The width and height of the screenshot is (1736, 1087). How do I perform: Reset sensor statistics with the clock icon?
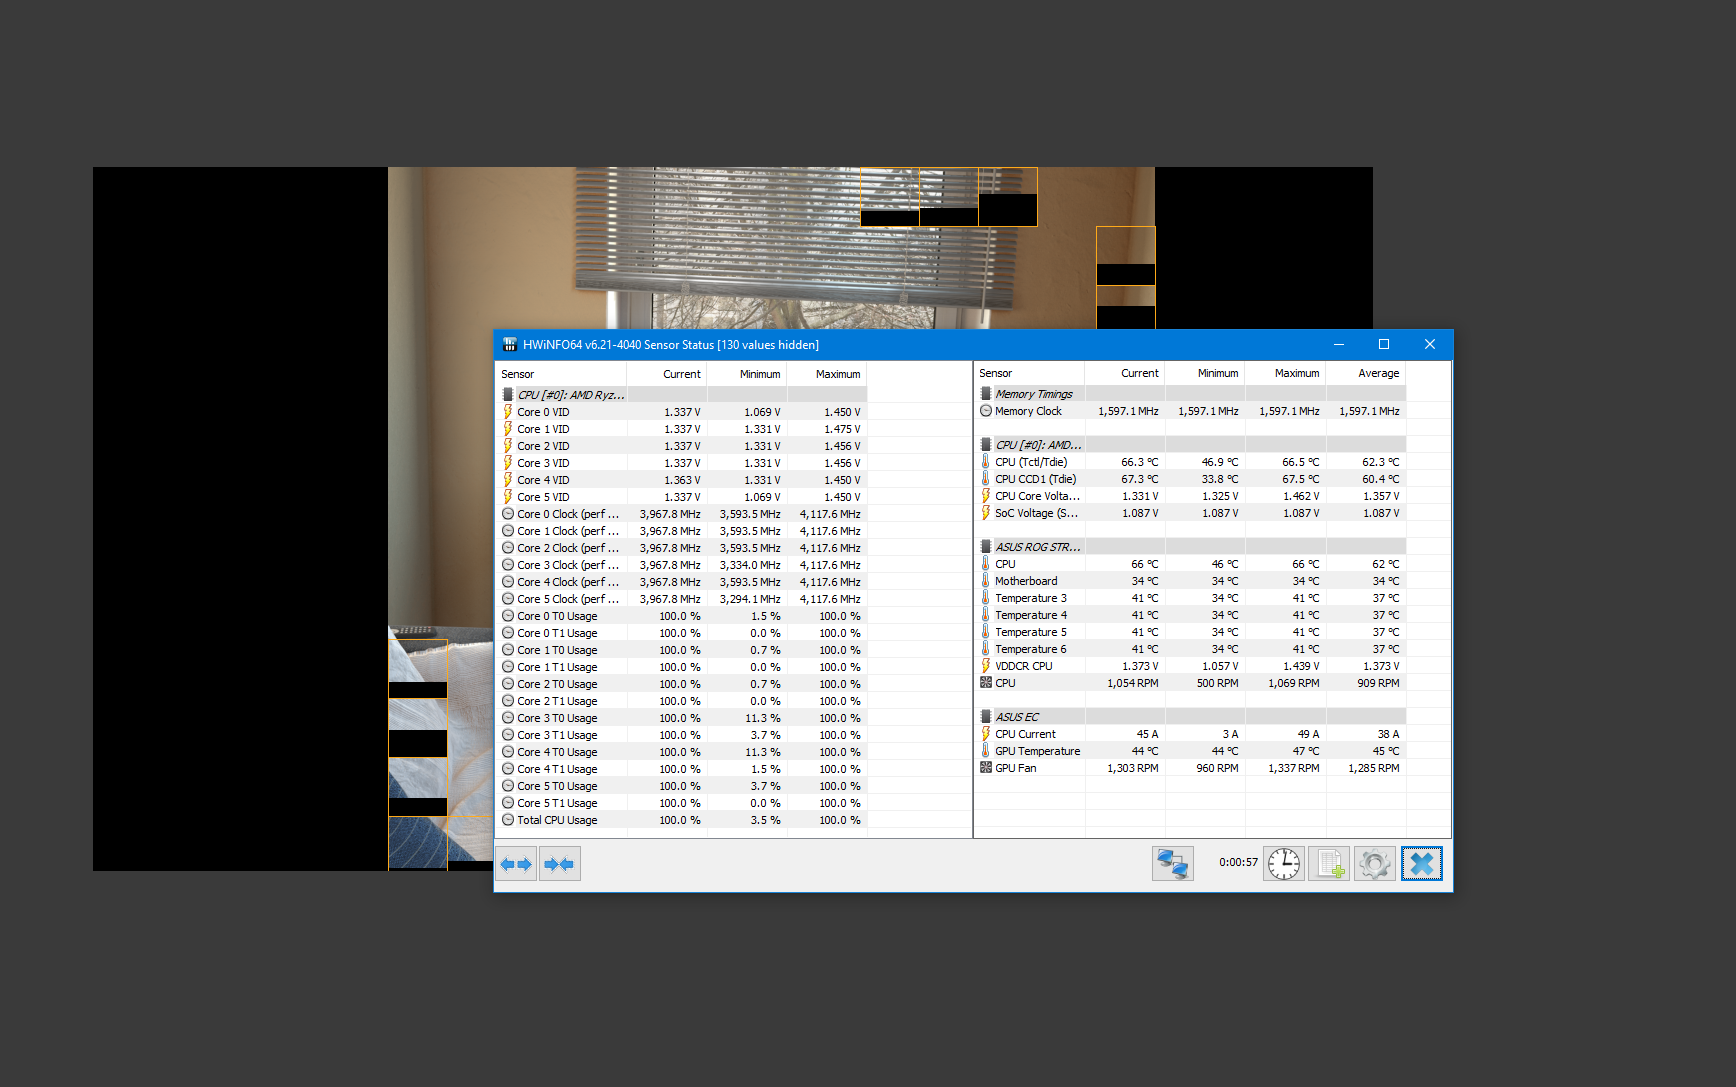(x=1284, y=863)
